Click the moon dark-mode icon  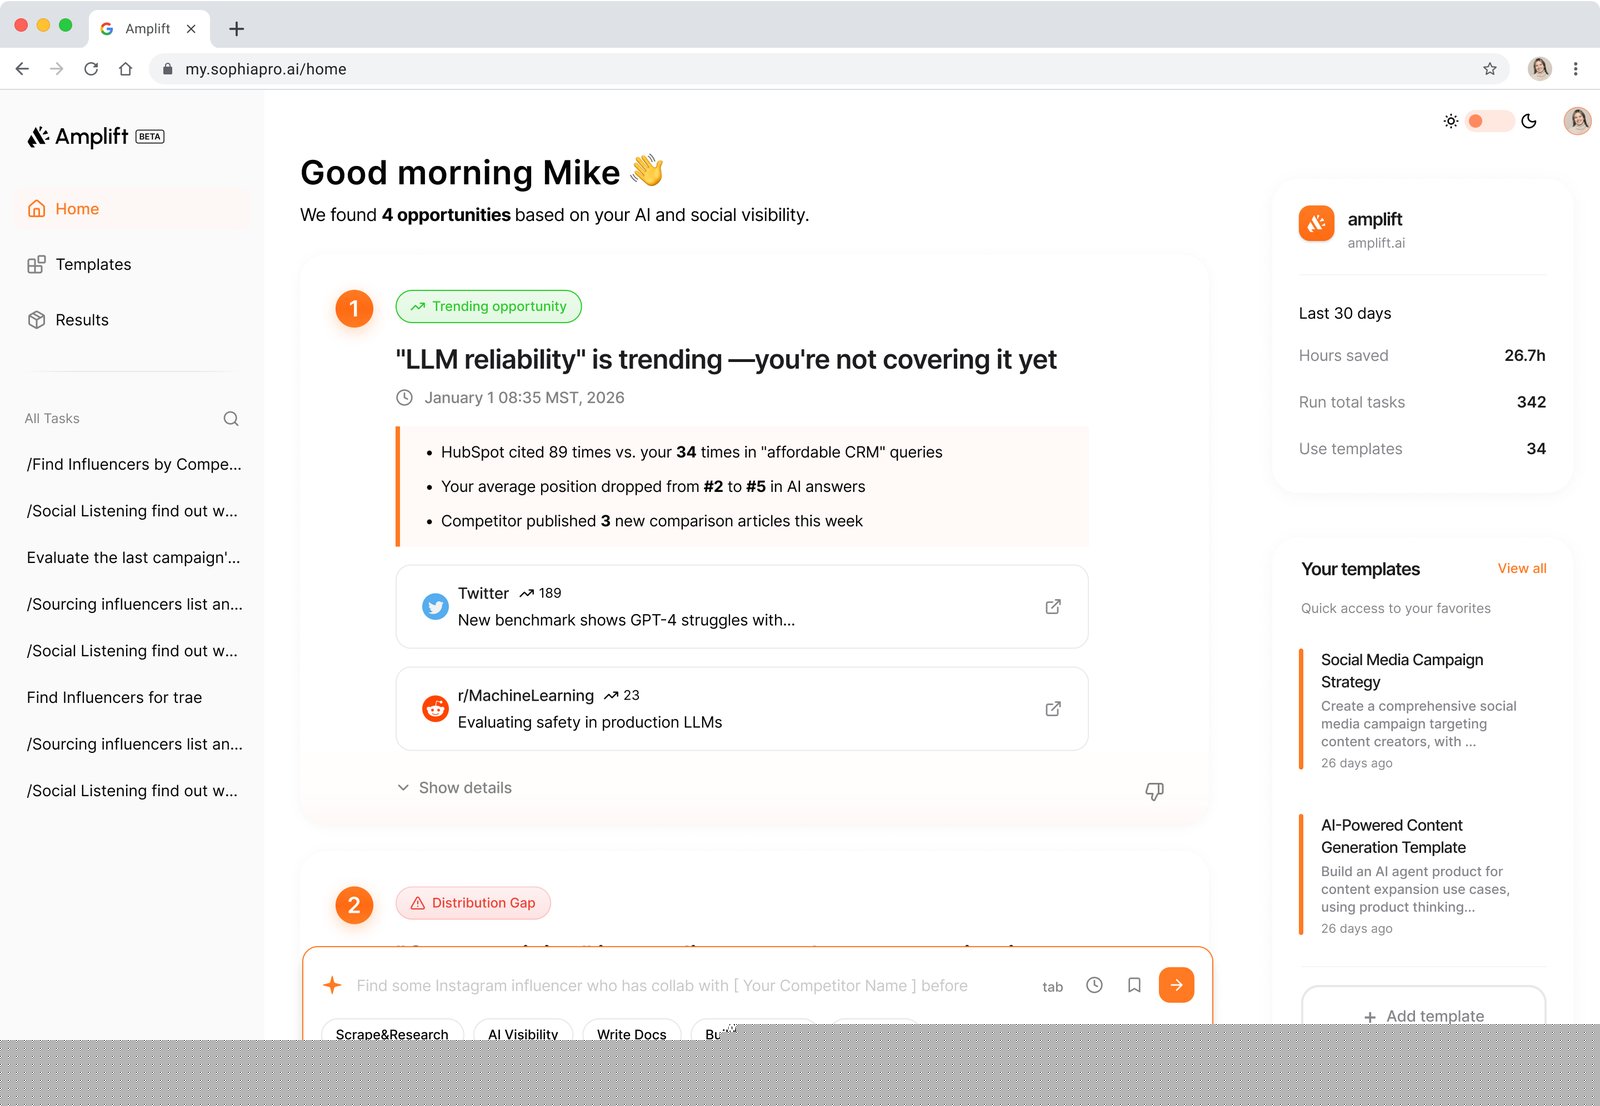pos(1529,121)
